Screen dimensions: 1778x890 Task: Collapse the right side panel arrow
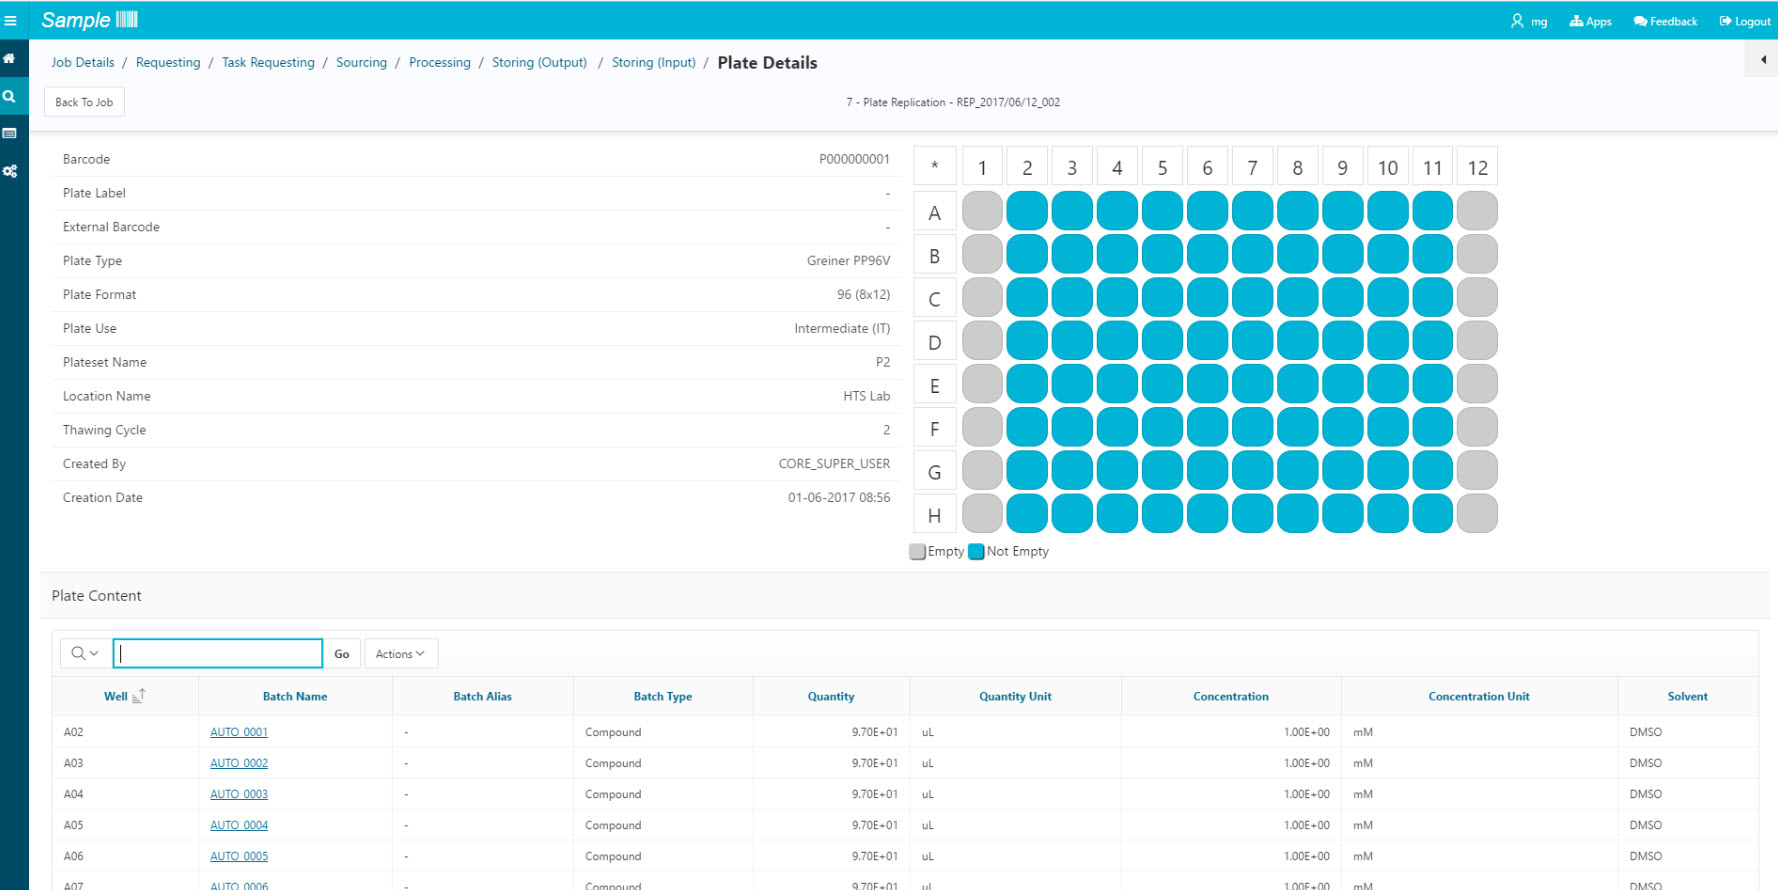1763,60
